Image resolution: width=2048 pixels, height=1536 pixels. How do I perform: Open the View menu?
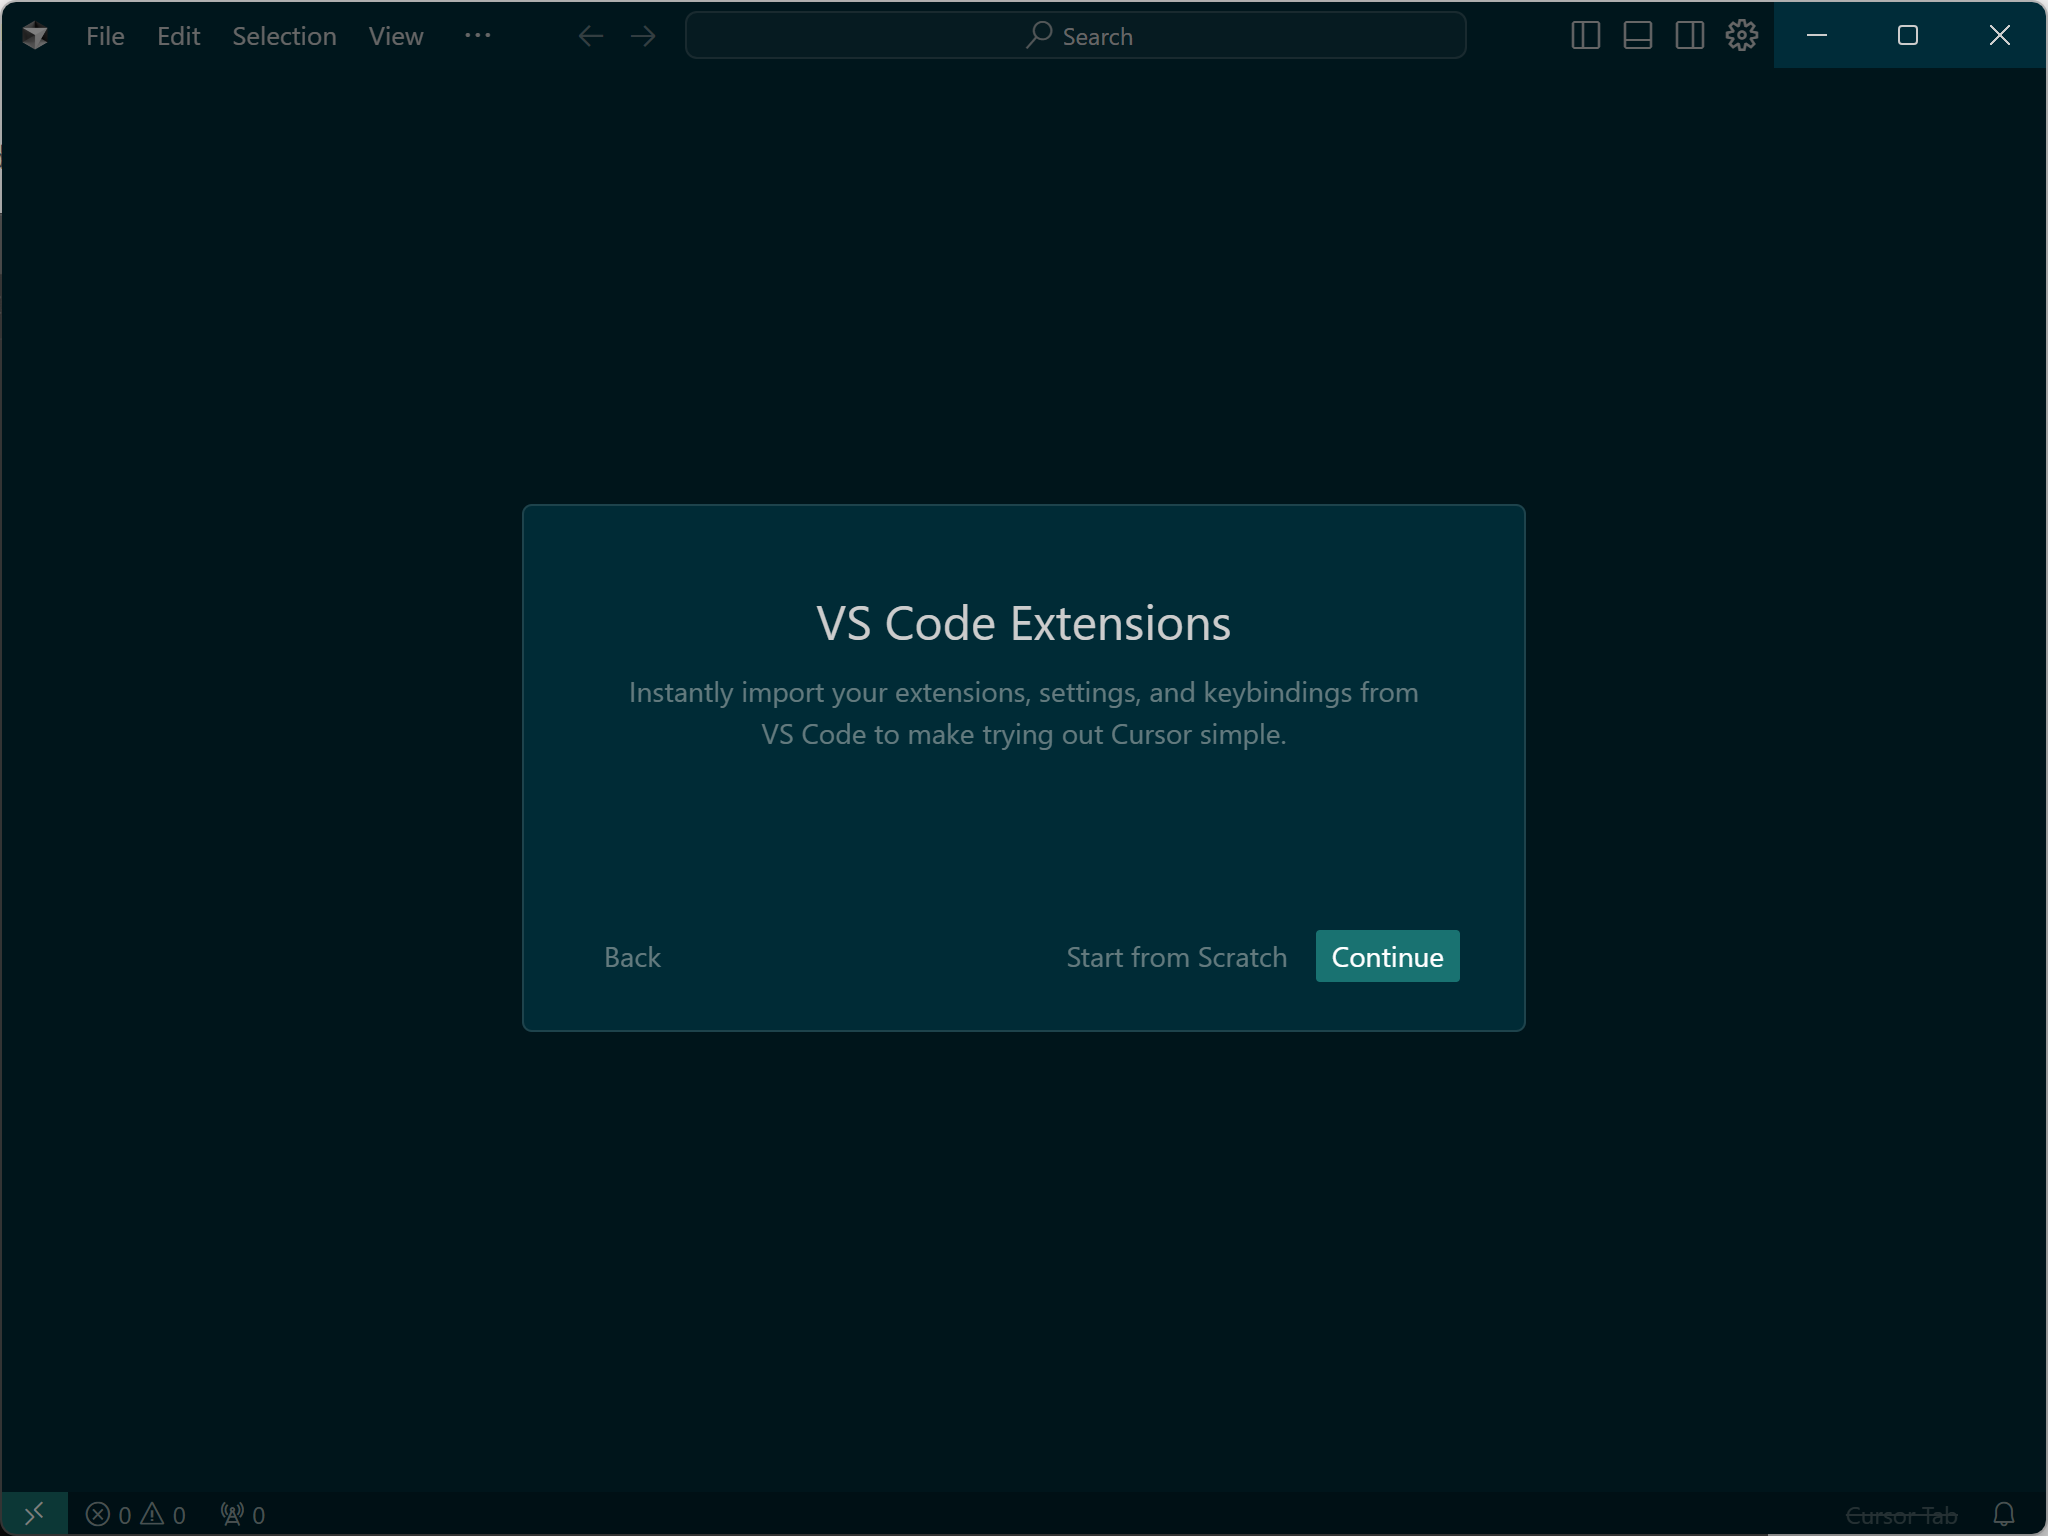(x=396, y=36)
